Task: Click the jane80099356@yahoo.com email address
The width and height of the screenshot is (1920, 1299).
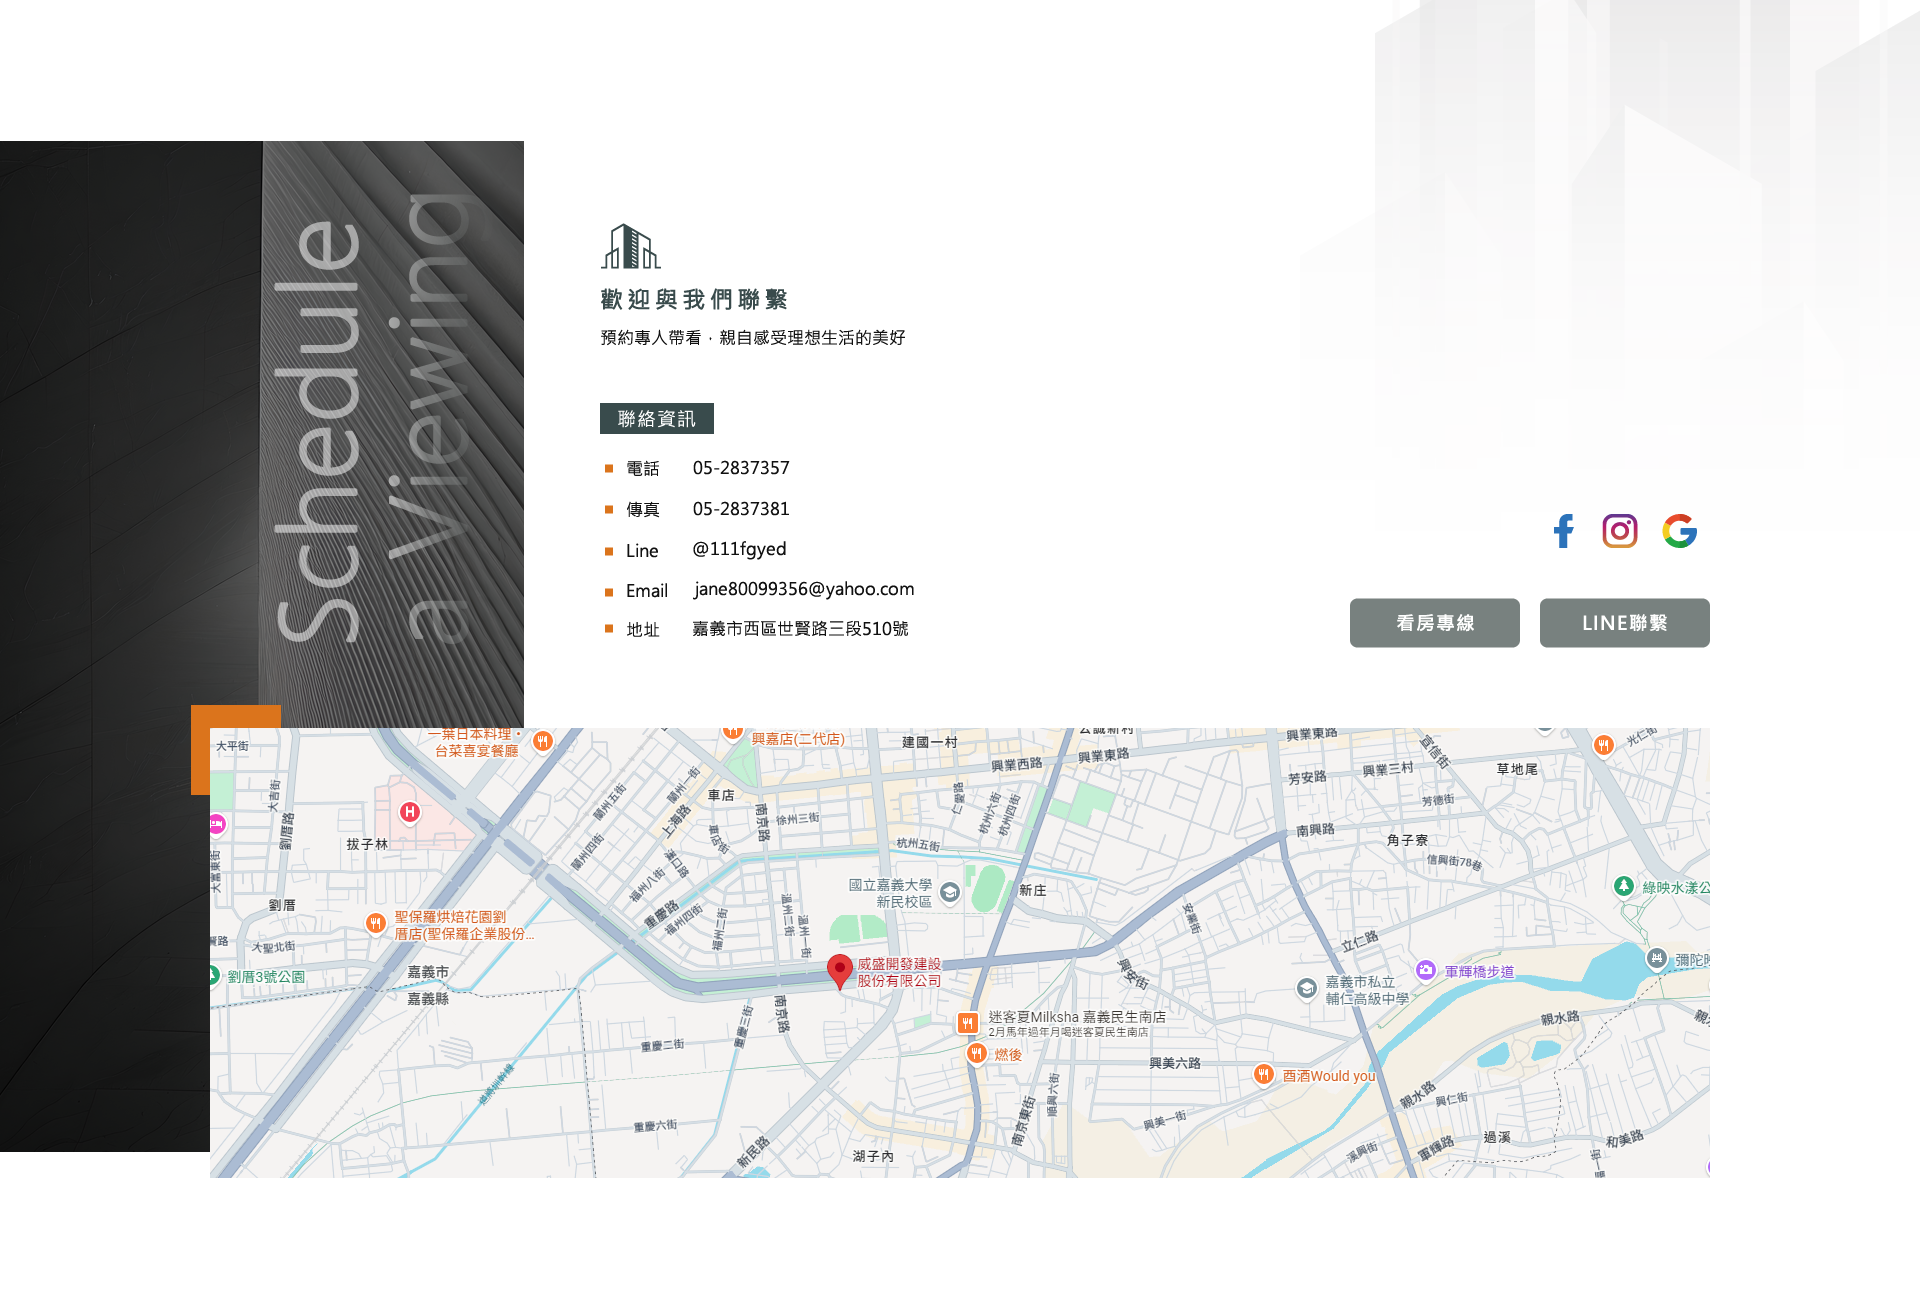Action: pos(803,589)
